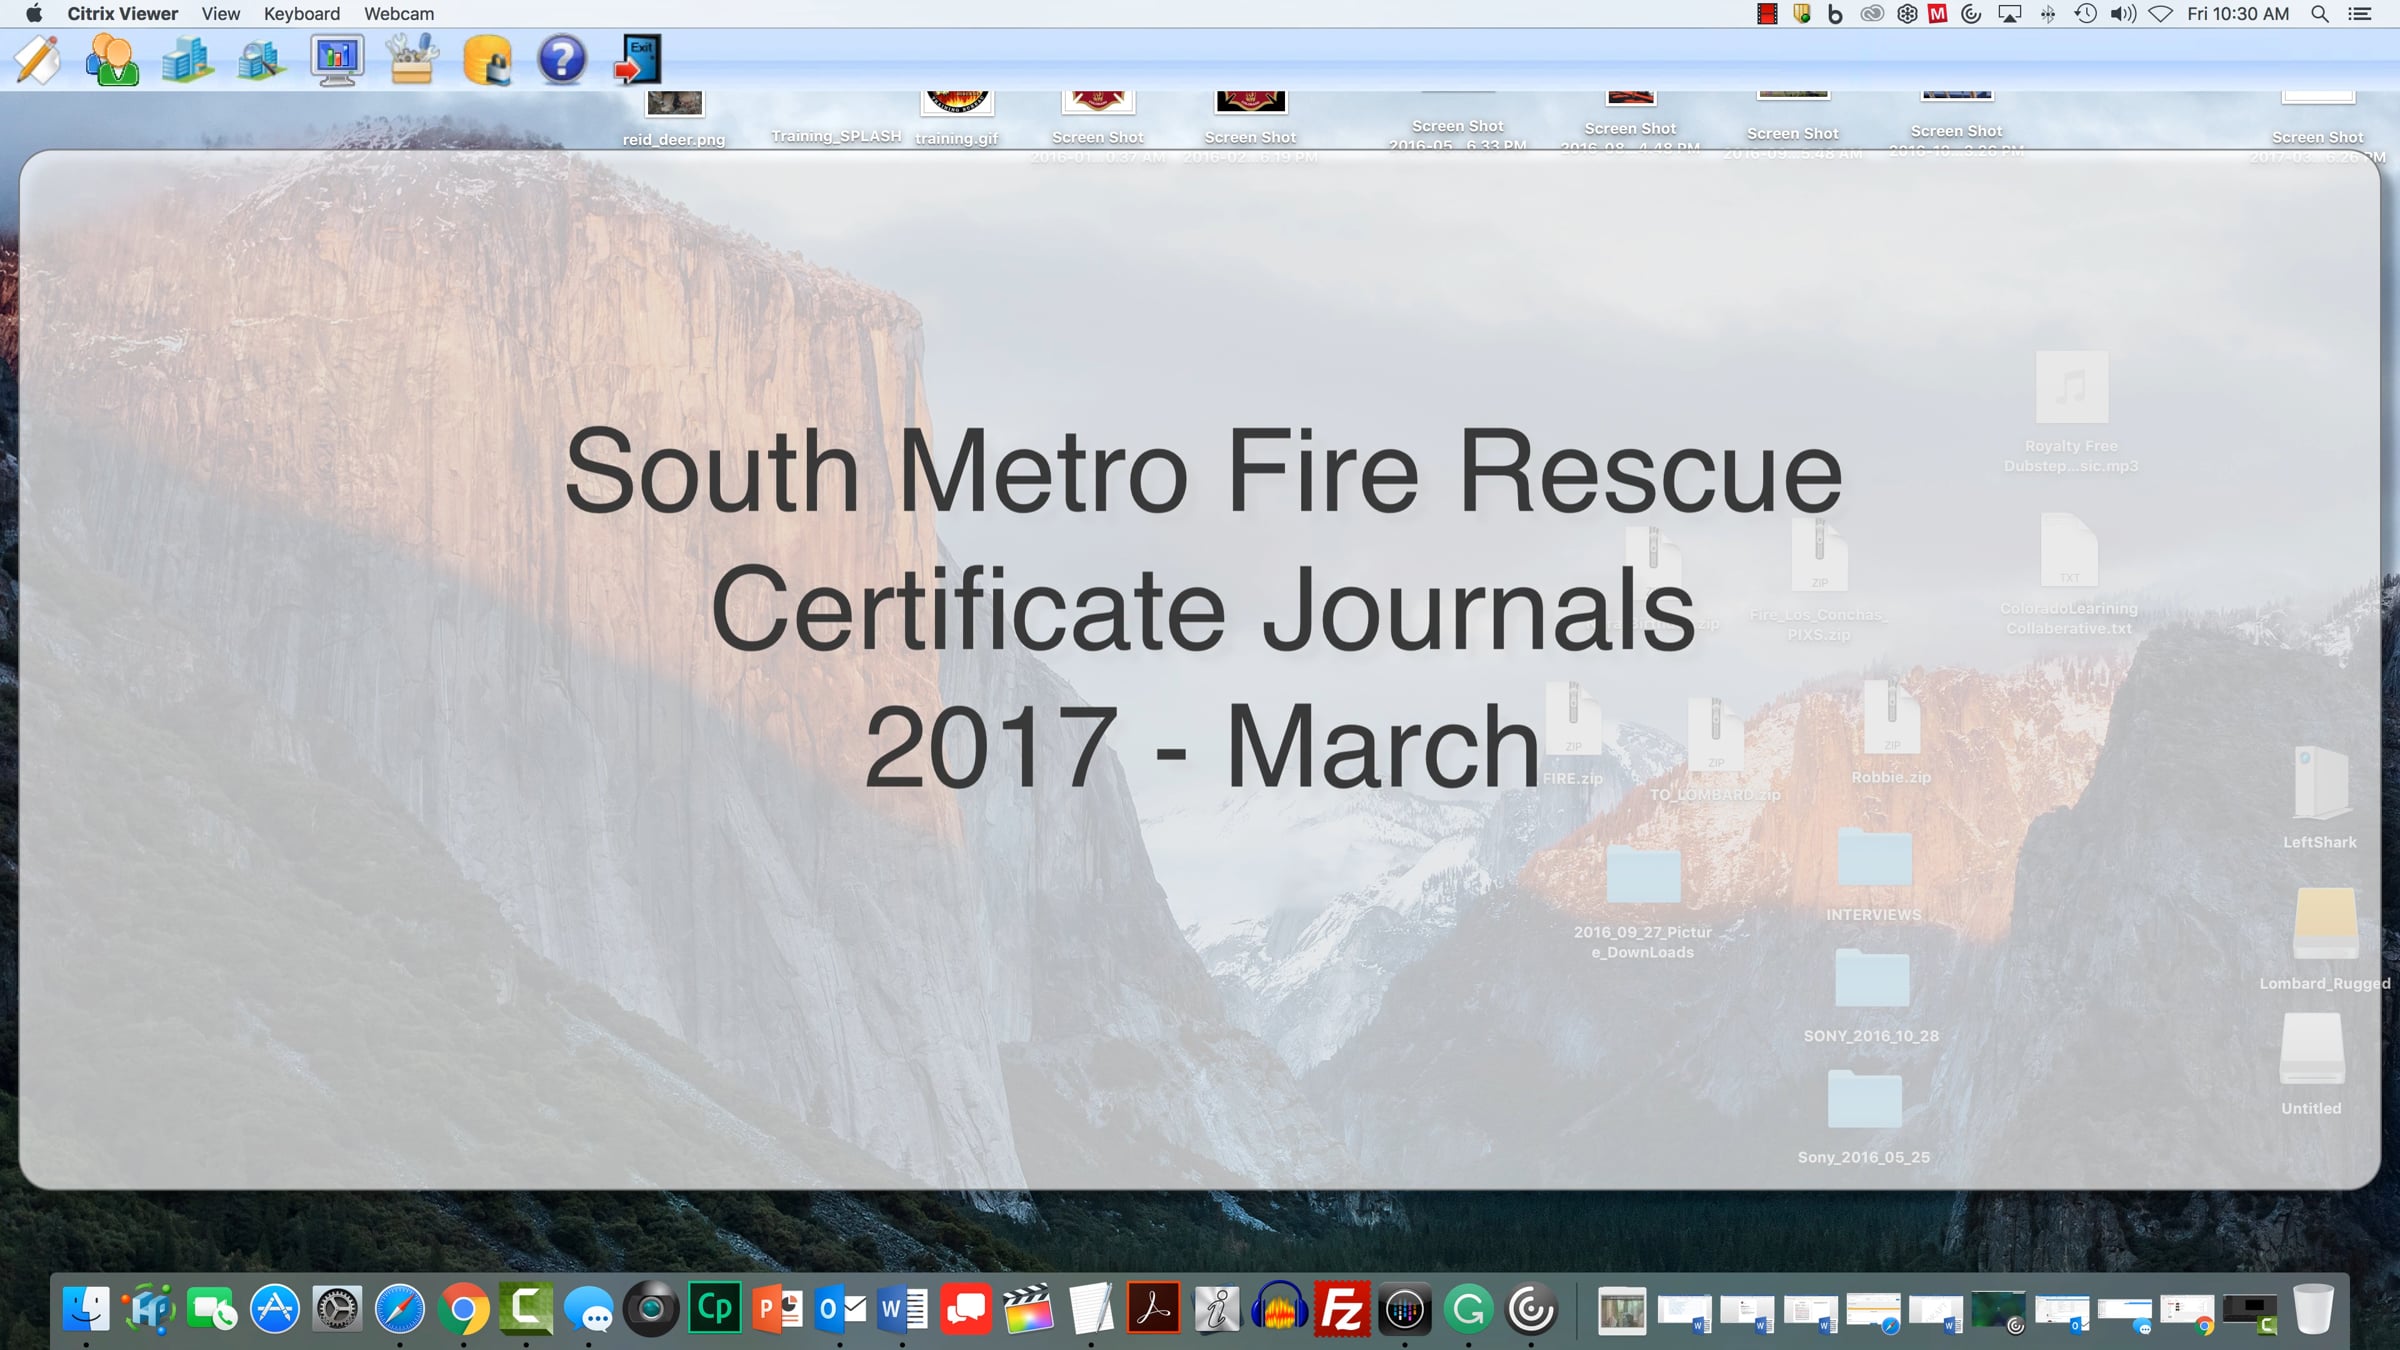Open the Webcam menu
2400x1350 pixels.
click(x=398, y=14)
